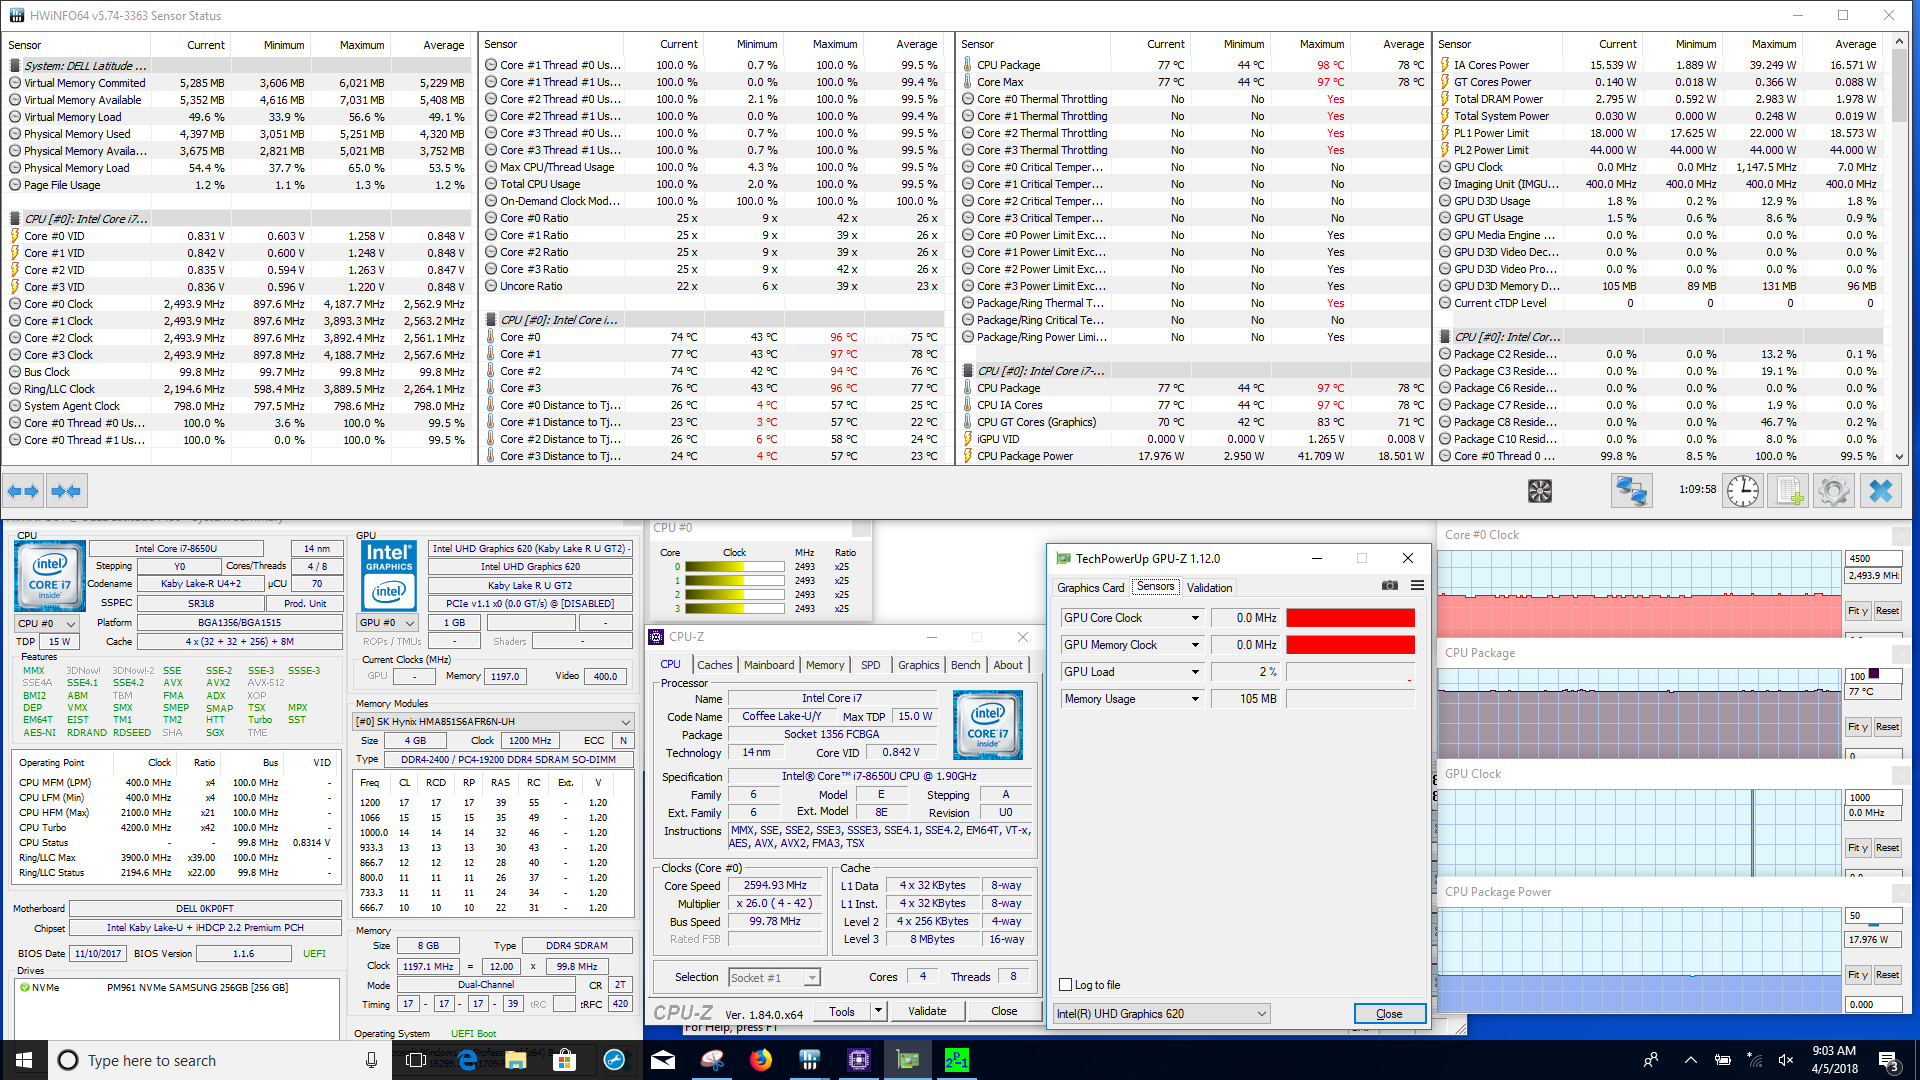
Task: Expand the GPU Core Clock dropdown
Action: pyautogui.click(x=1195, y=618)
